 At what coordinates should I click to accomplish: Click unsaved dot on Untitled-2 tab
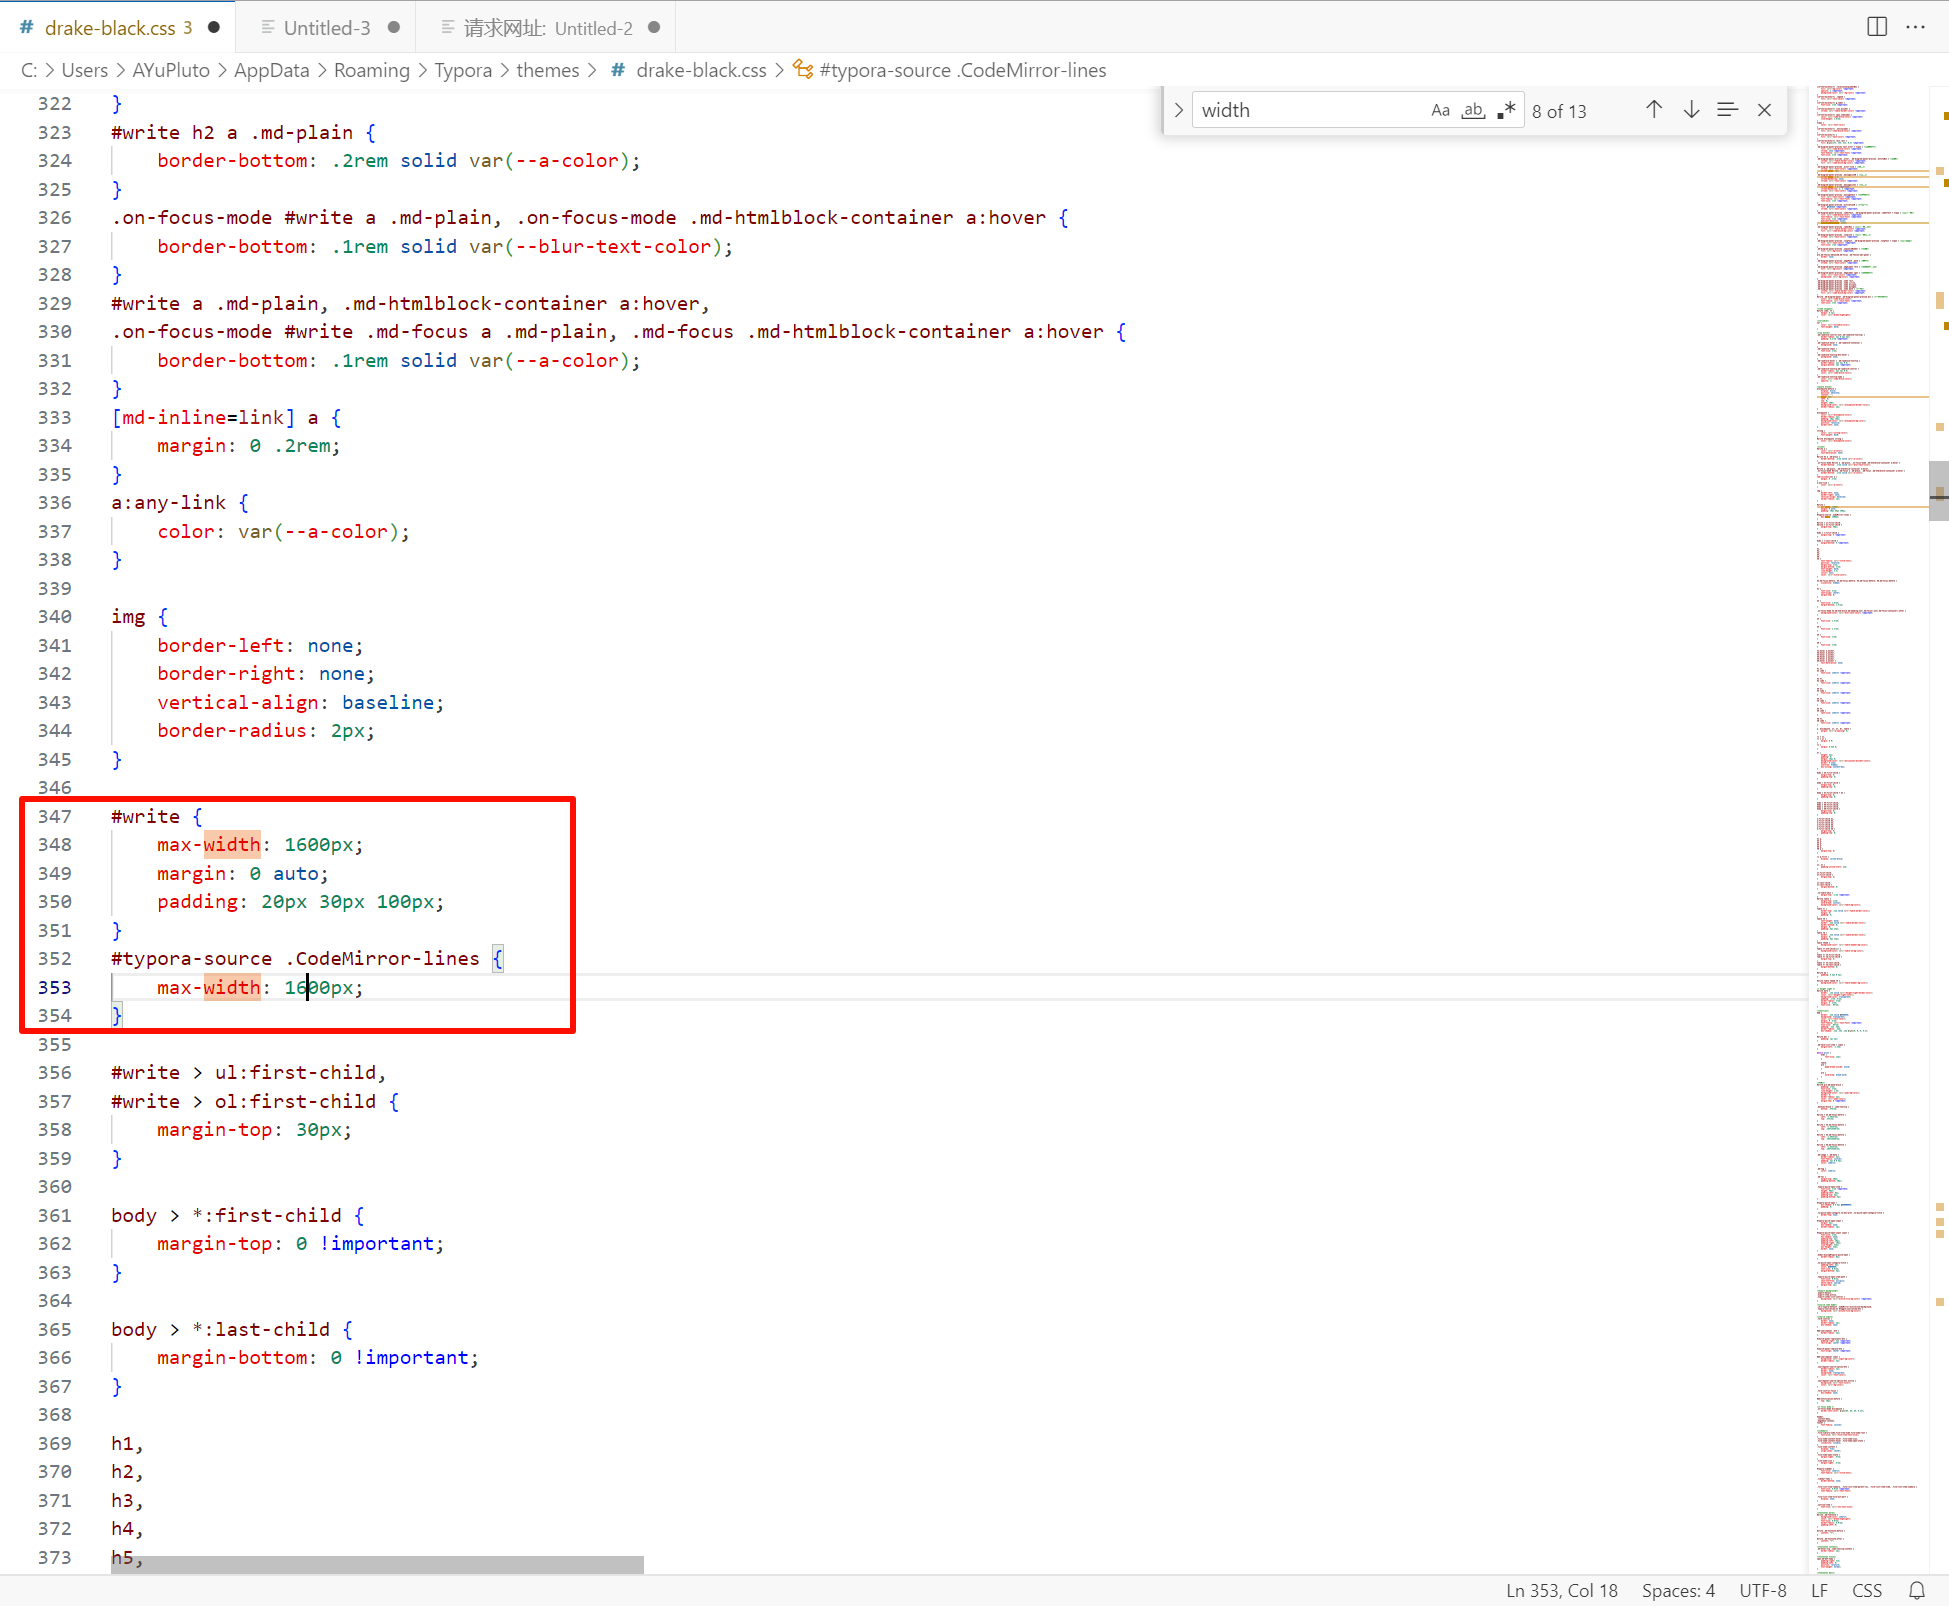pos(654,28)
